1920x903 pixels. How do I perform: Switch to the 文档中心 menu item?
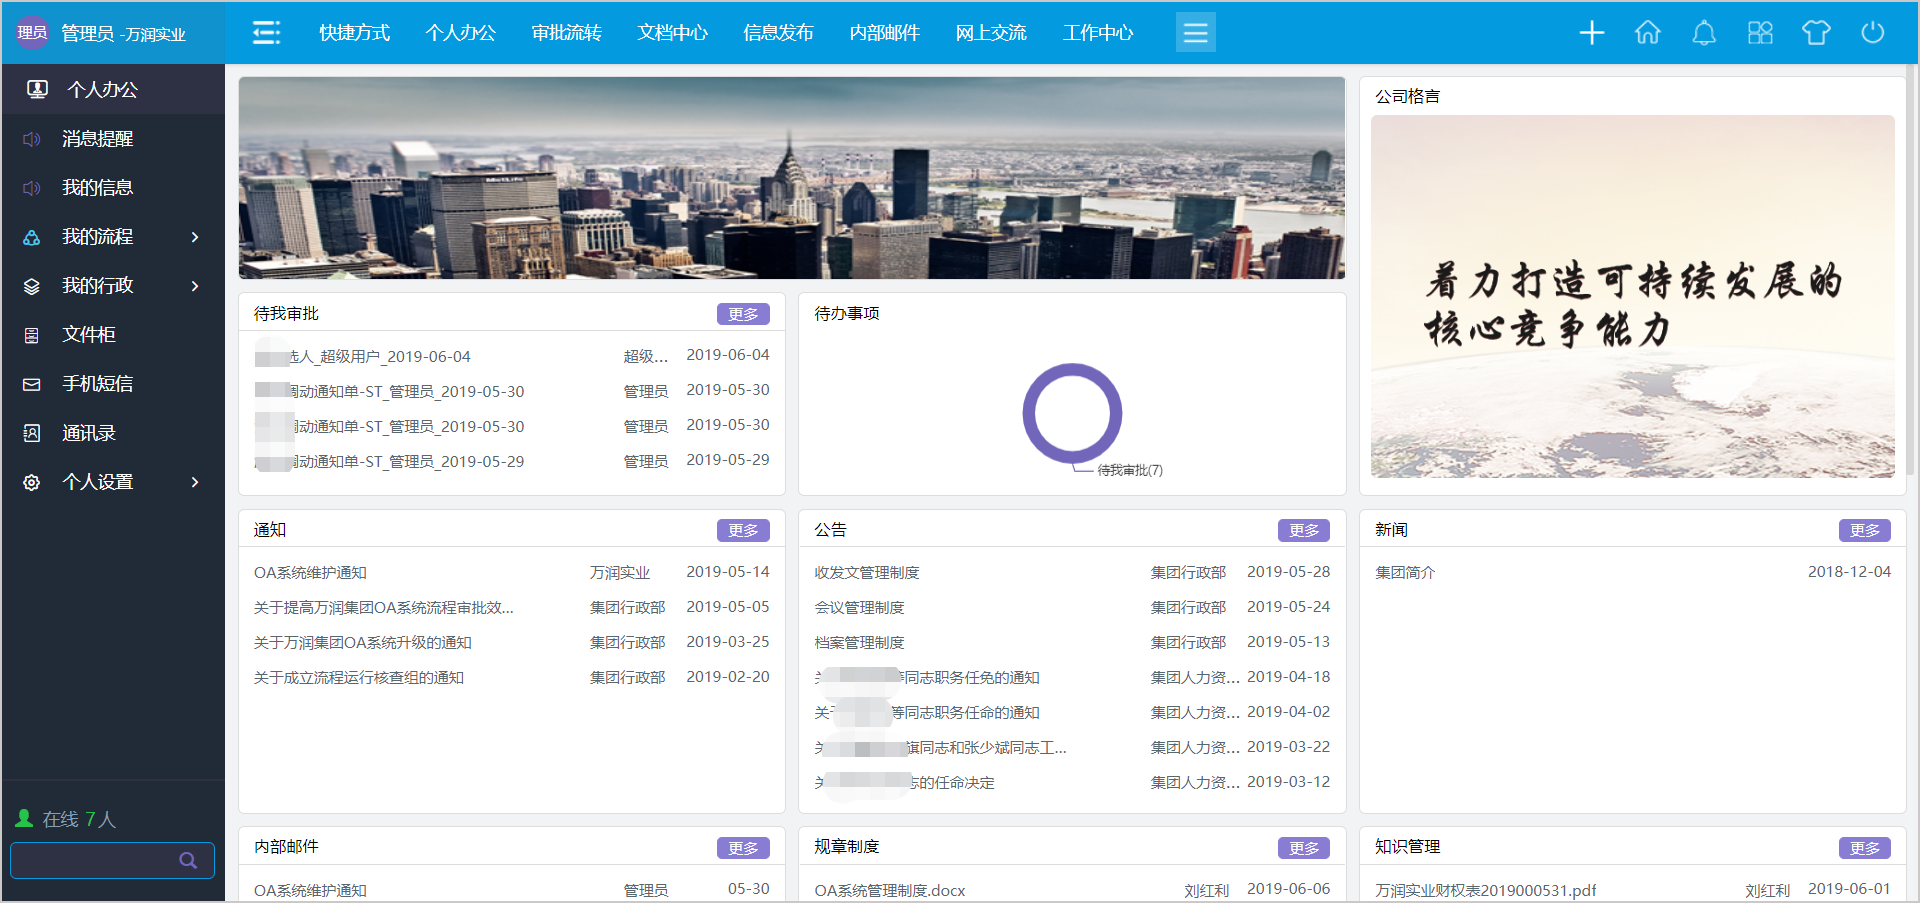tap(672, 32)
